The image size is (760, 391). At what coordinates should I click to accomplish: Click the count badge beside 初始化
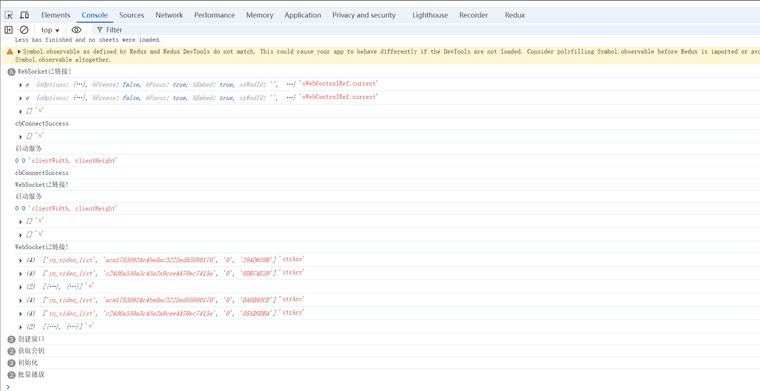point(11,363)
